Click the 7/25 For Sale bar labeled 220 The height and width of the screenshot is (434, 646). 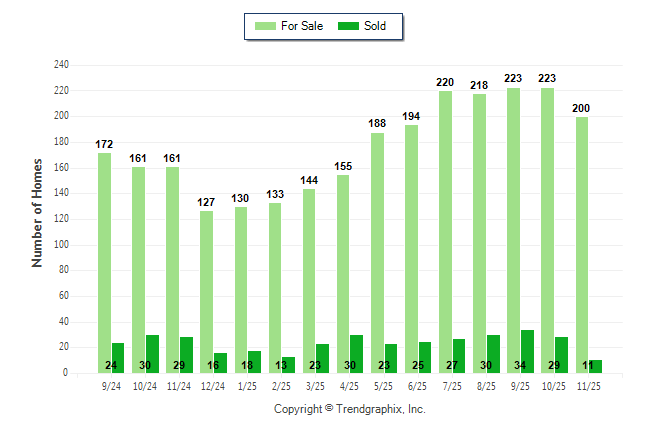click(x=445, y=232)
